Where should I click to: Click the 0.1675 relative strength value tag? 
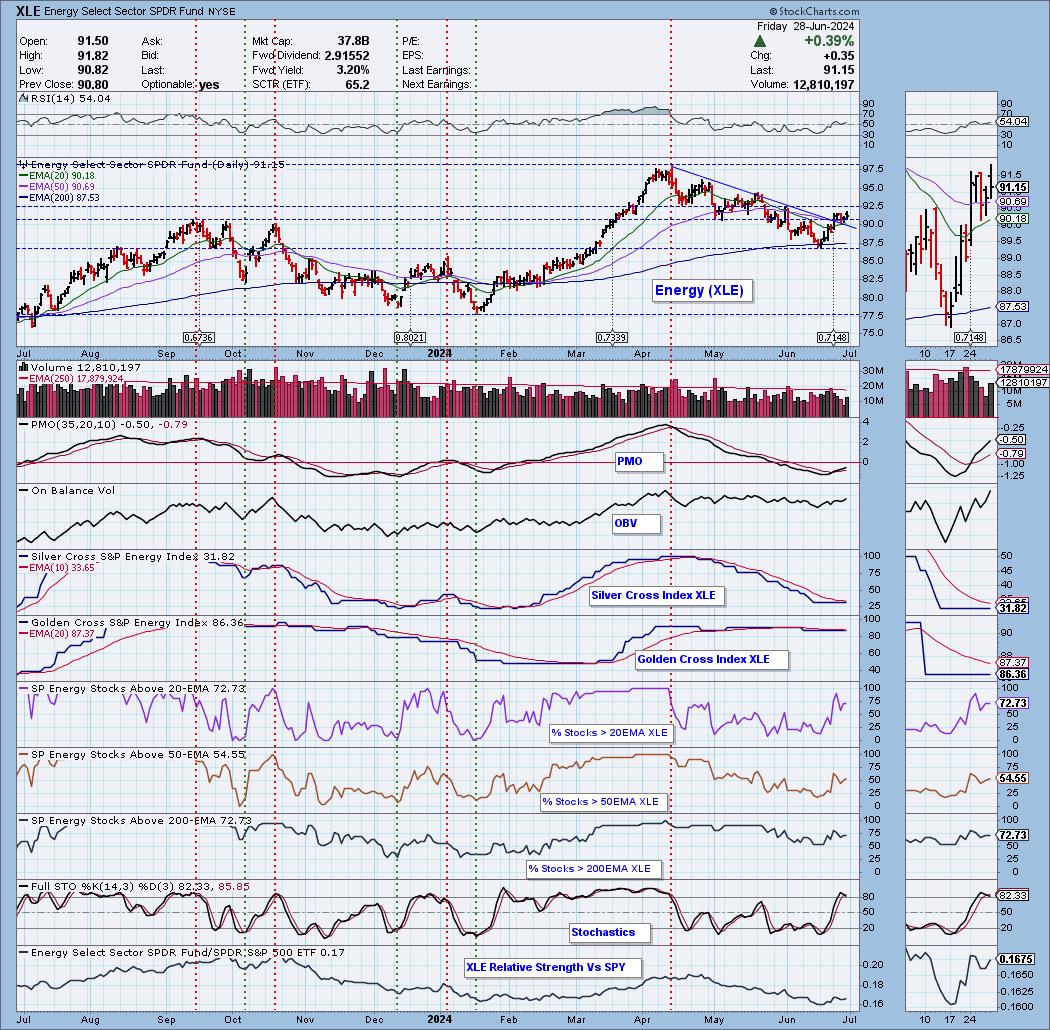(1014, 959)
